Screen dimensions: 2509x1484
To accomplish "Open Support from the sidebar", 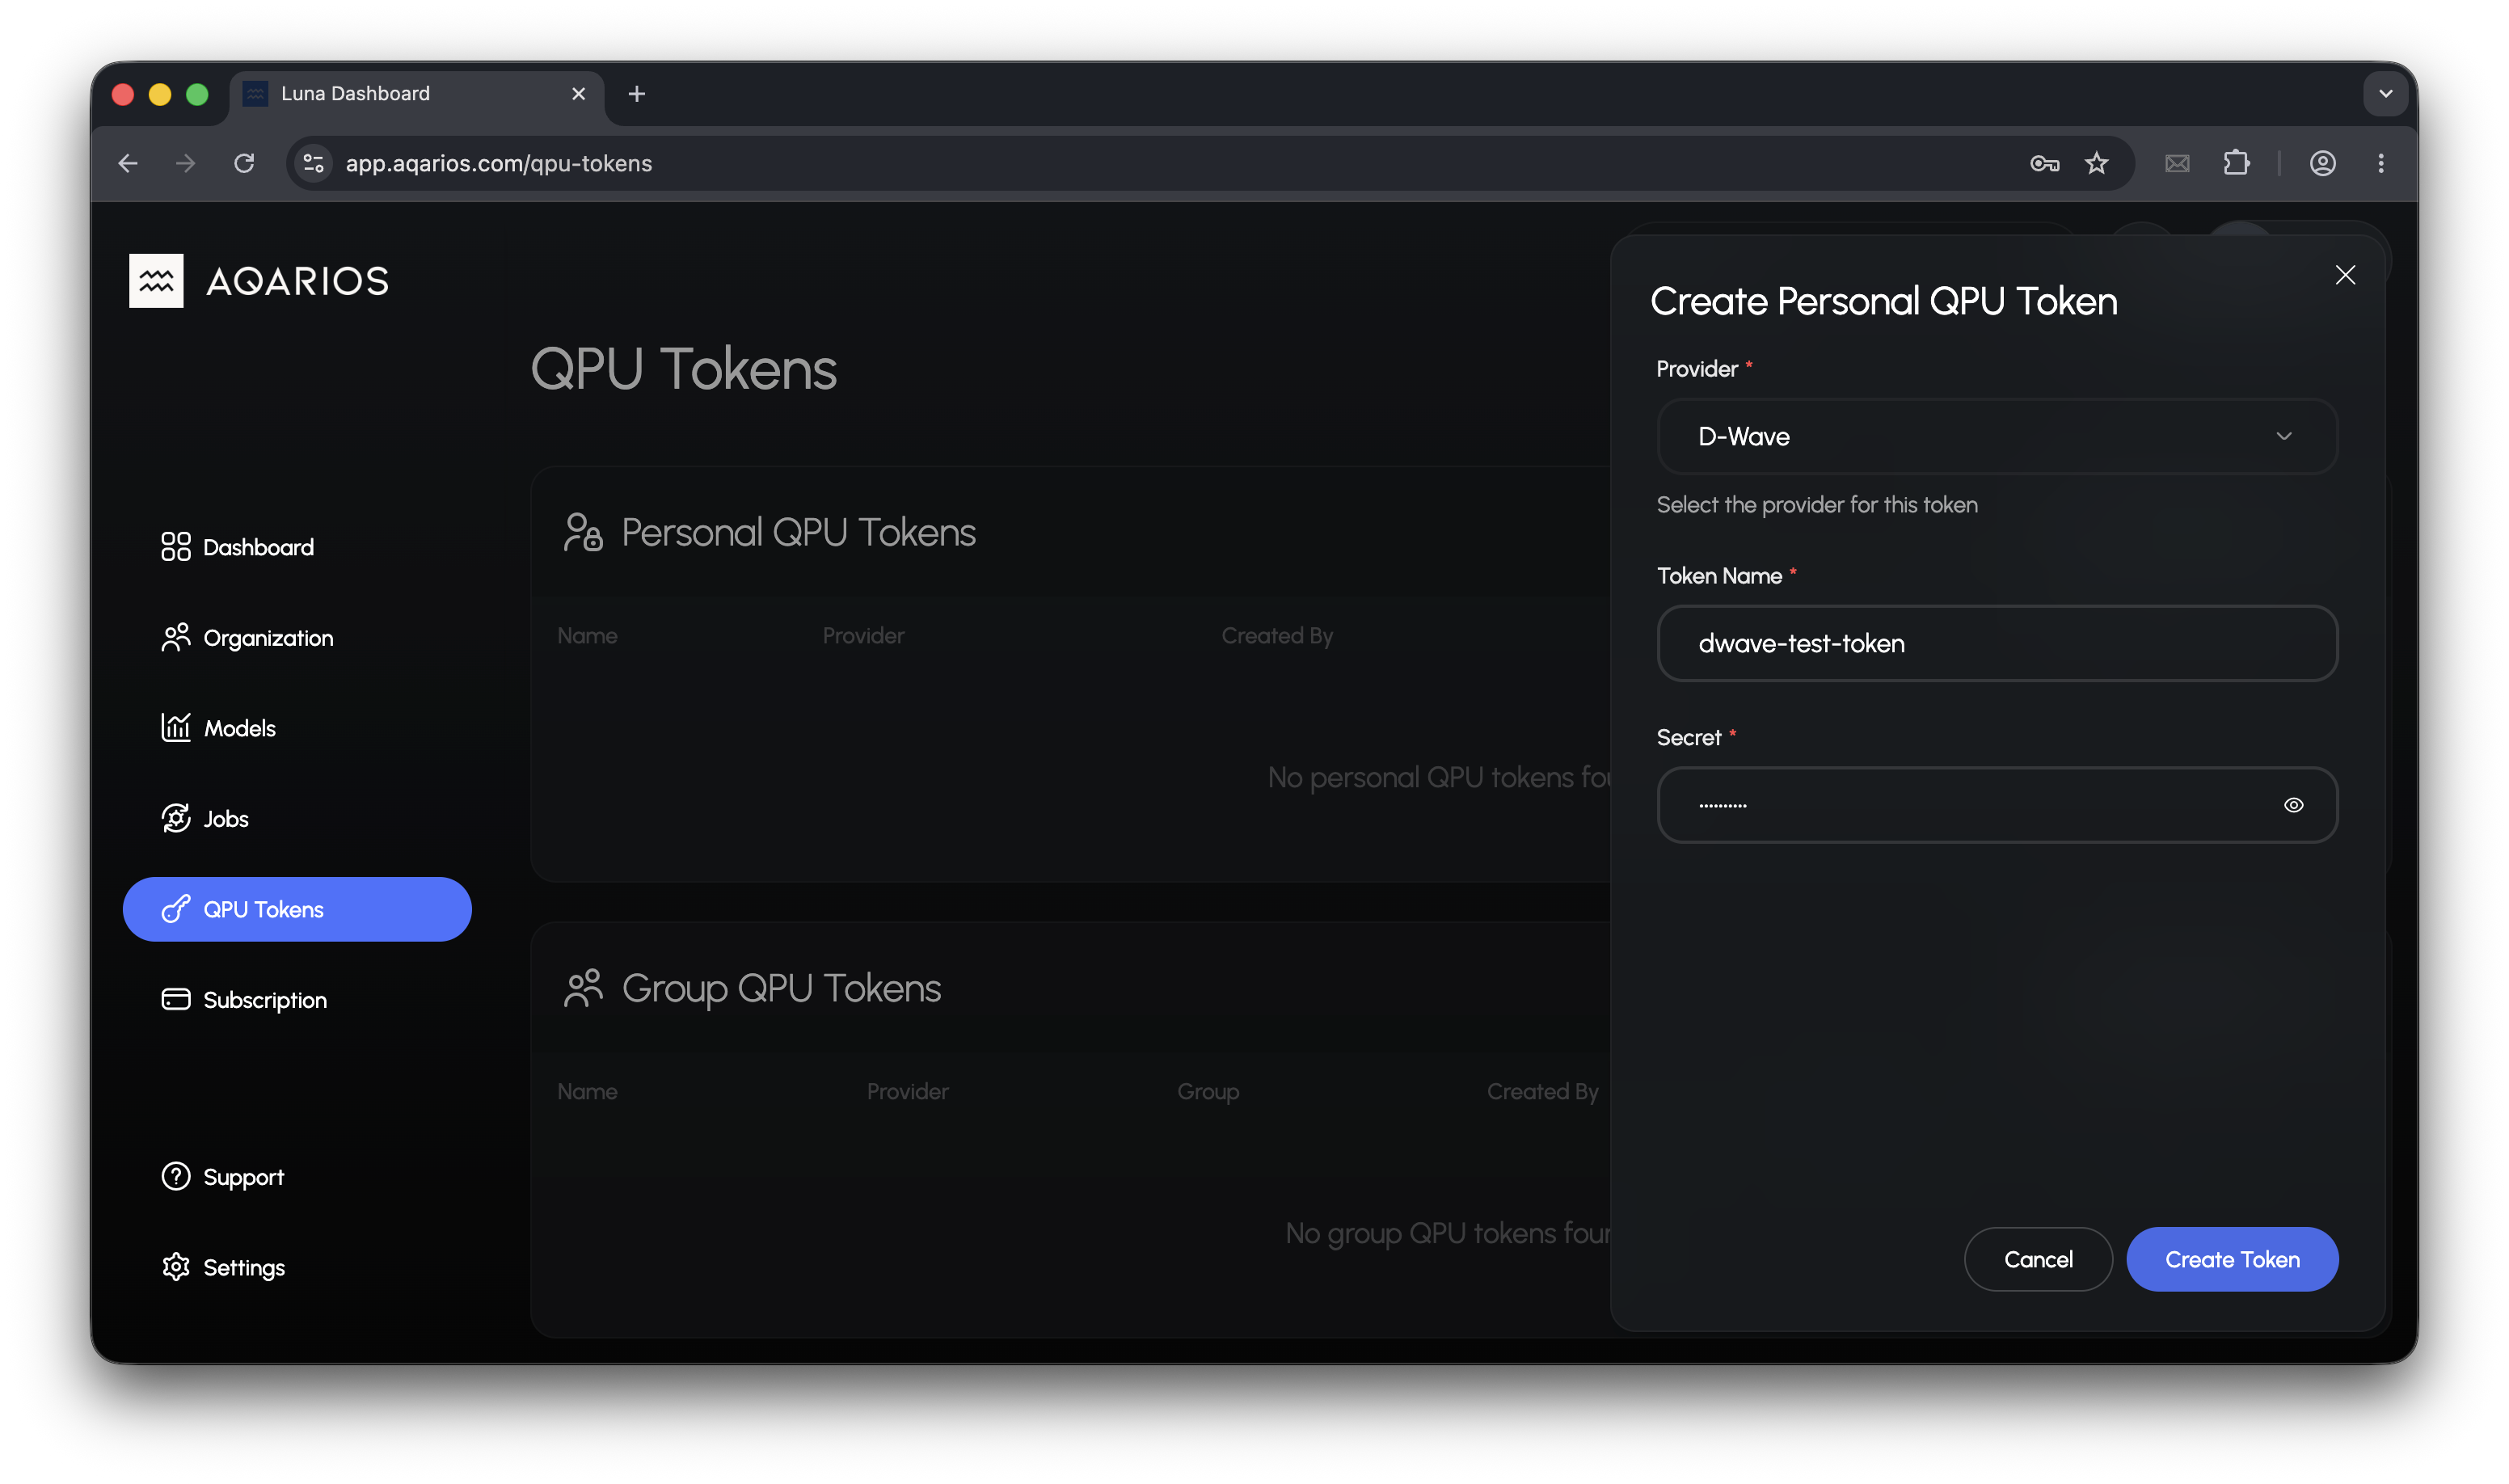I will [x=223, y=1177].
